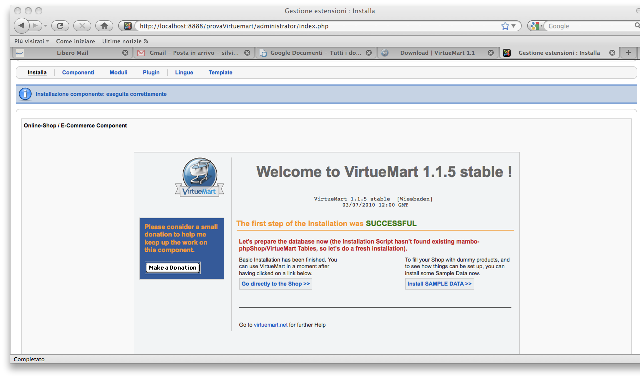Image resolution: width=640 pixels, height=378 pixels.
Task: Switch to the Libero Mail tab
Action: coord(71,53)
